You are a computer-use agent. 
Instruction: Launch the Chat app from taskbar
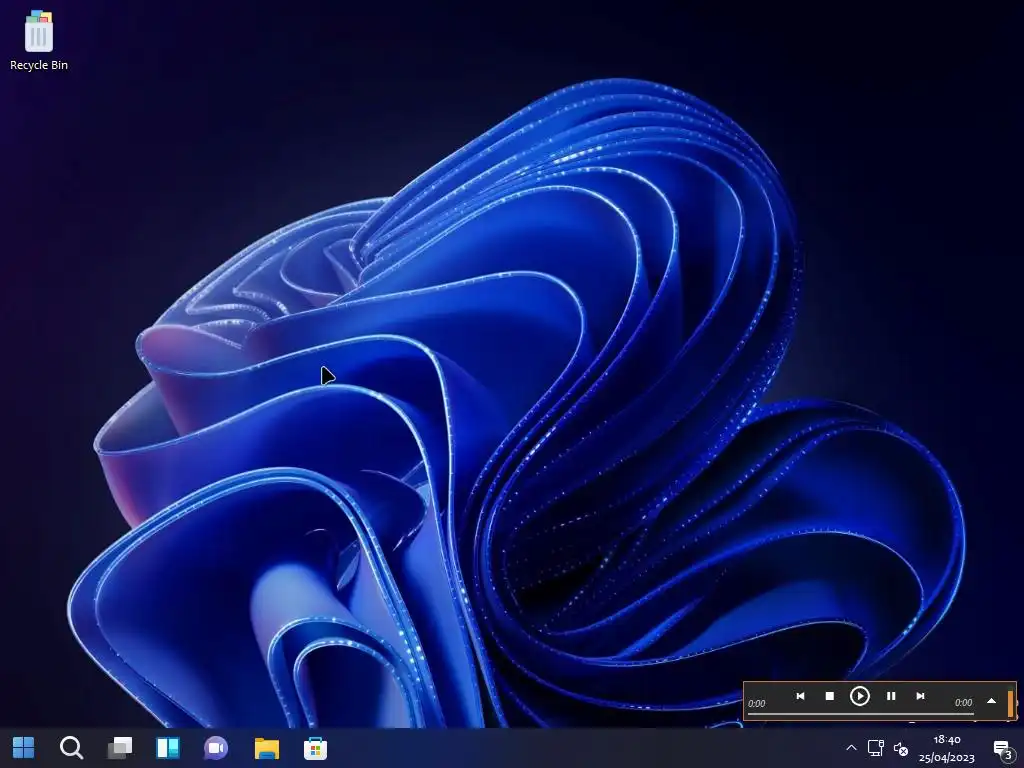[x=216, y=748]
